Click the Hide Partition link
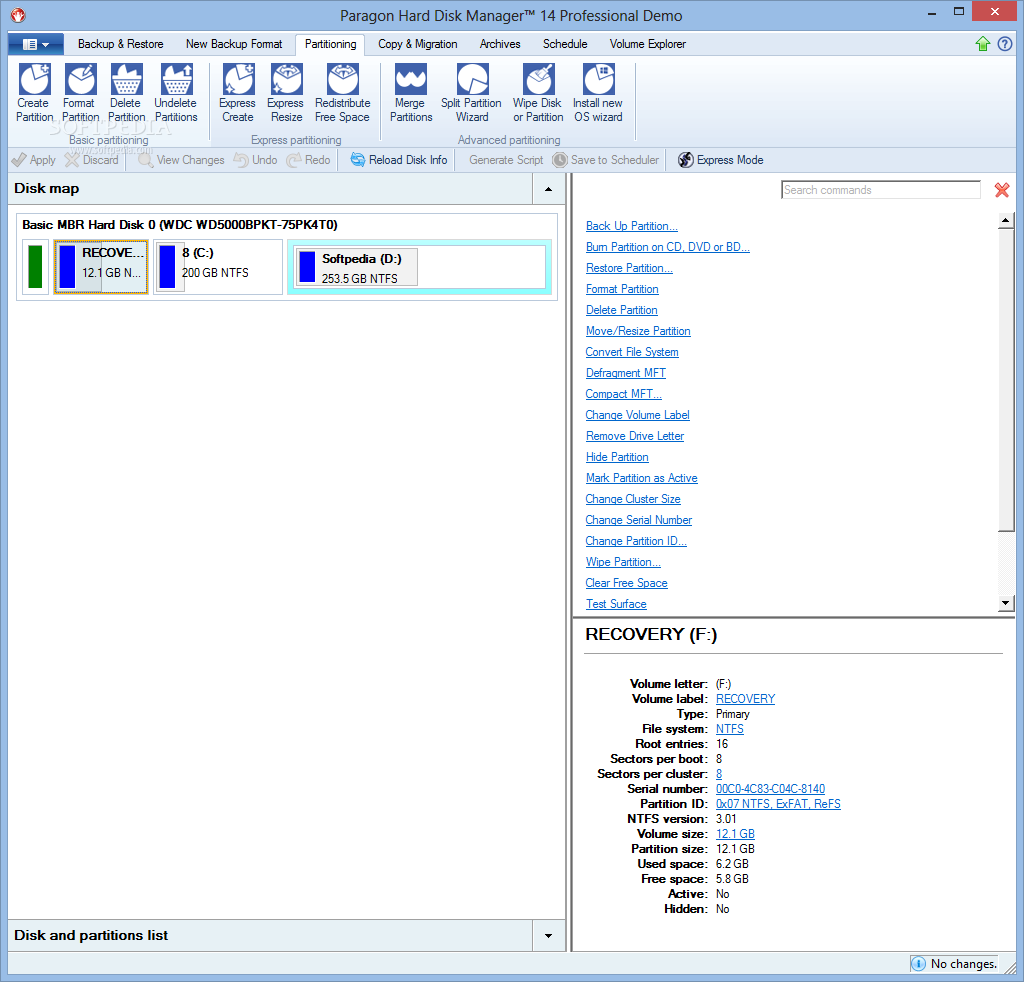 point(617,457)
